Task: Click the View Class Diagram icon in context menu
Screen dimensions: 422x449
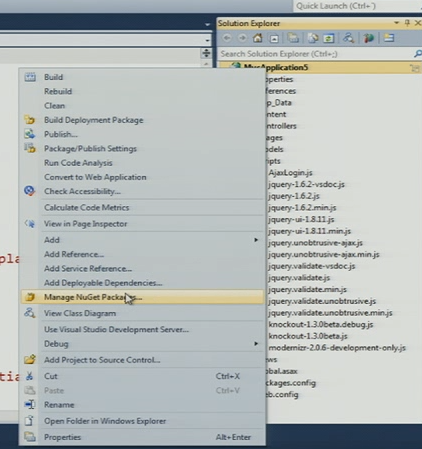Action: (30, 313)
